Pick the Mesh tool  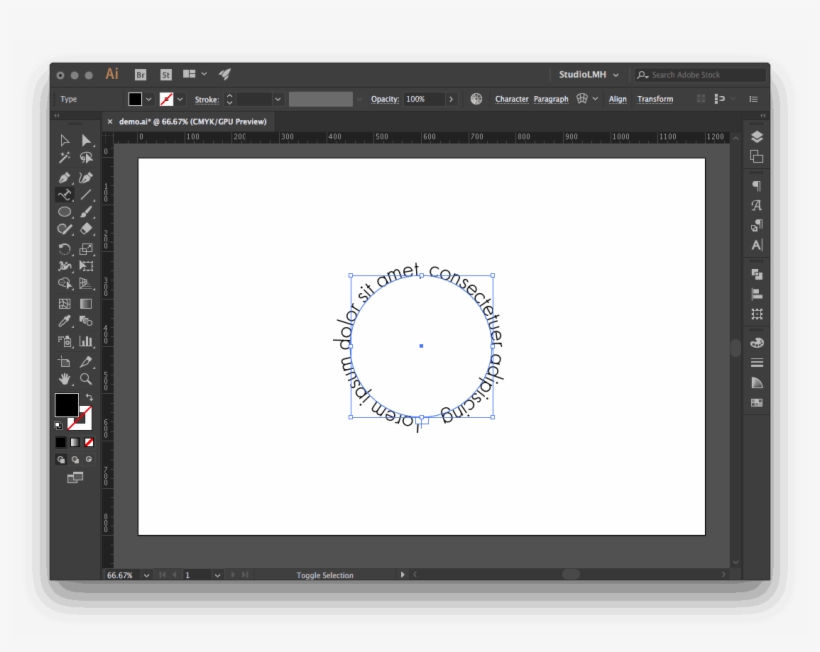64,304
